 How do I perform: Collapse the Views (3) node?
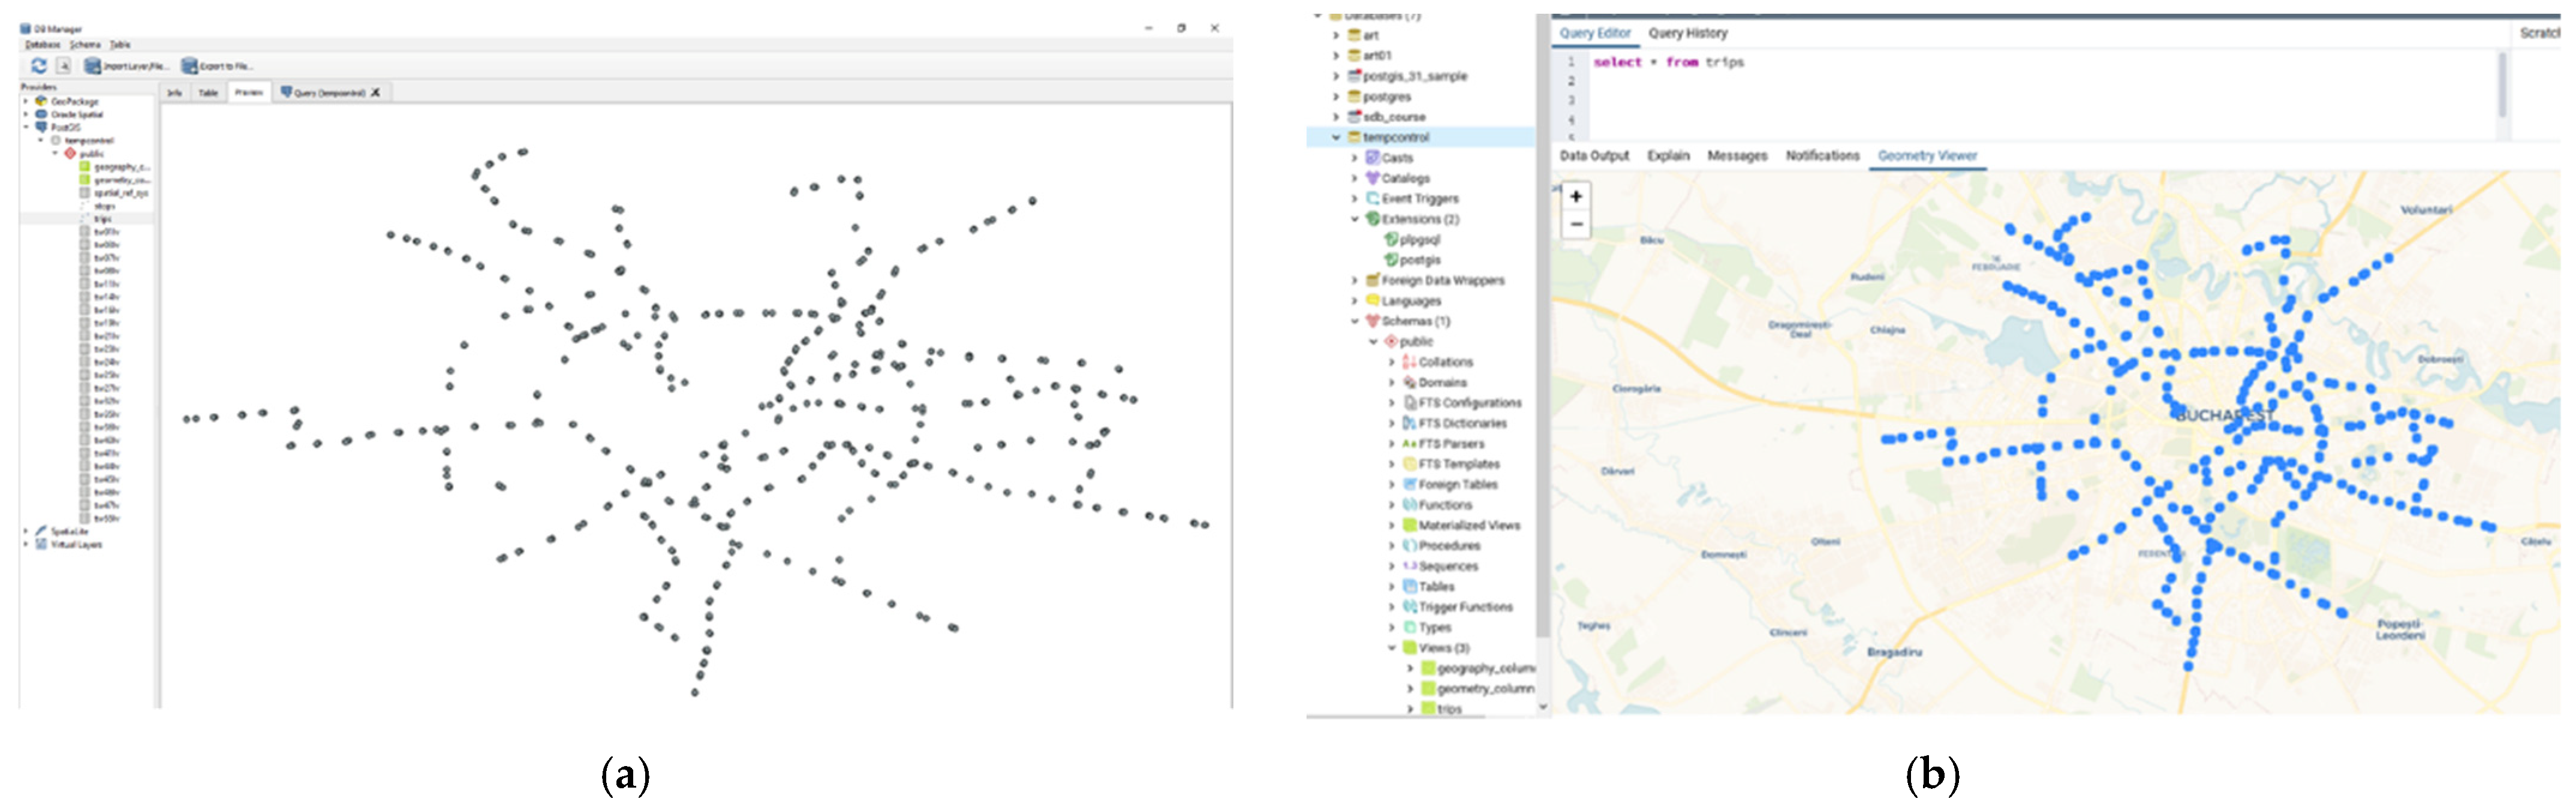[1392, 648]
